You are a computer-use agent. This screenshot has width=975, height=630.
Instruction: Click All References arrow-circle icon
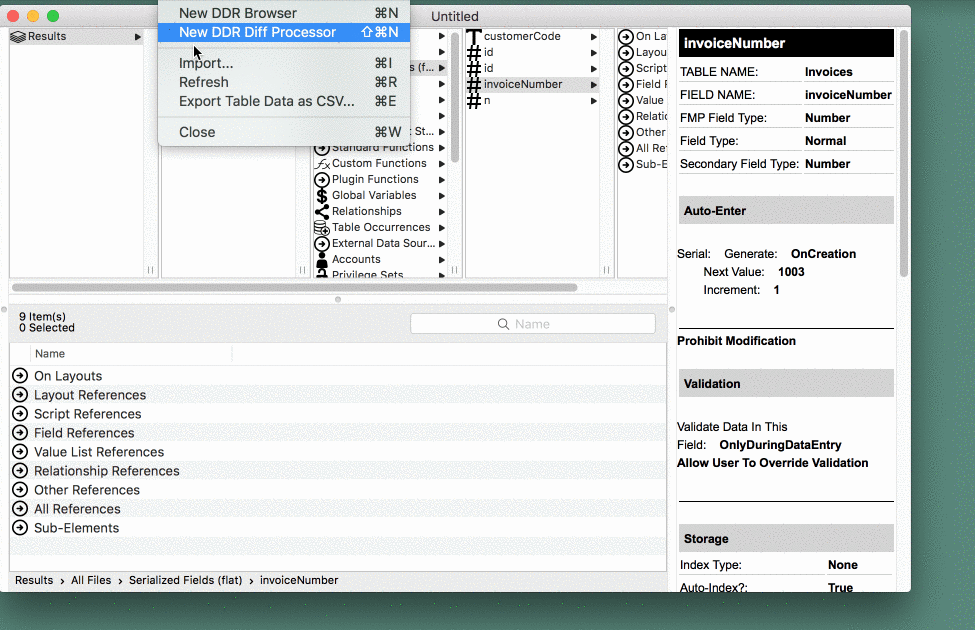(21, 509)
